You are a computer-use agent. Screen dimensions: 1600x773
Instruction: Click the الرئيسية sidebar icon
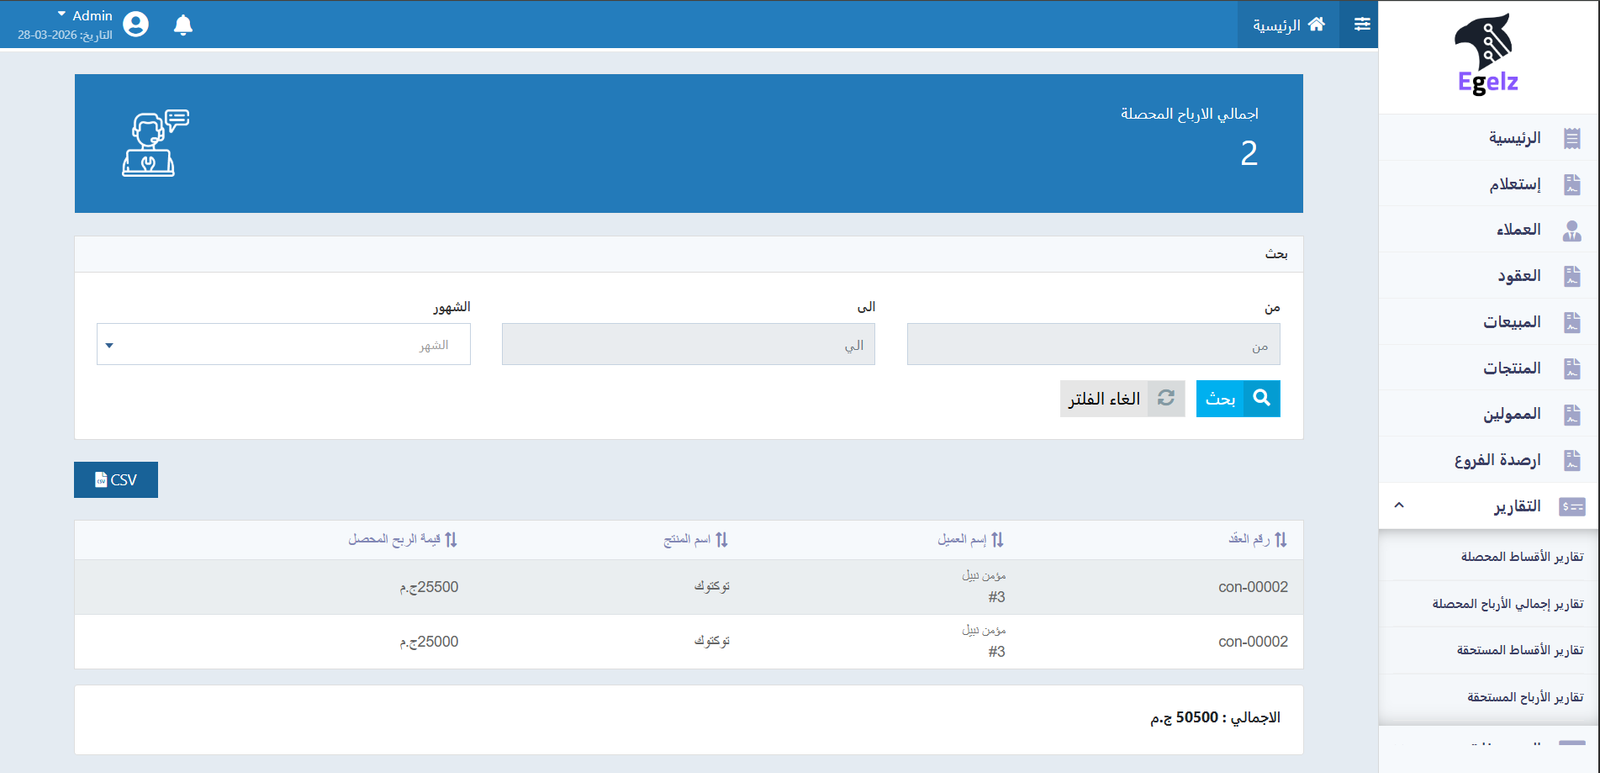point(1572,138)
